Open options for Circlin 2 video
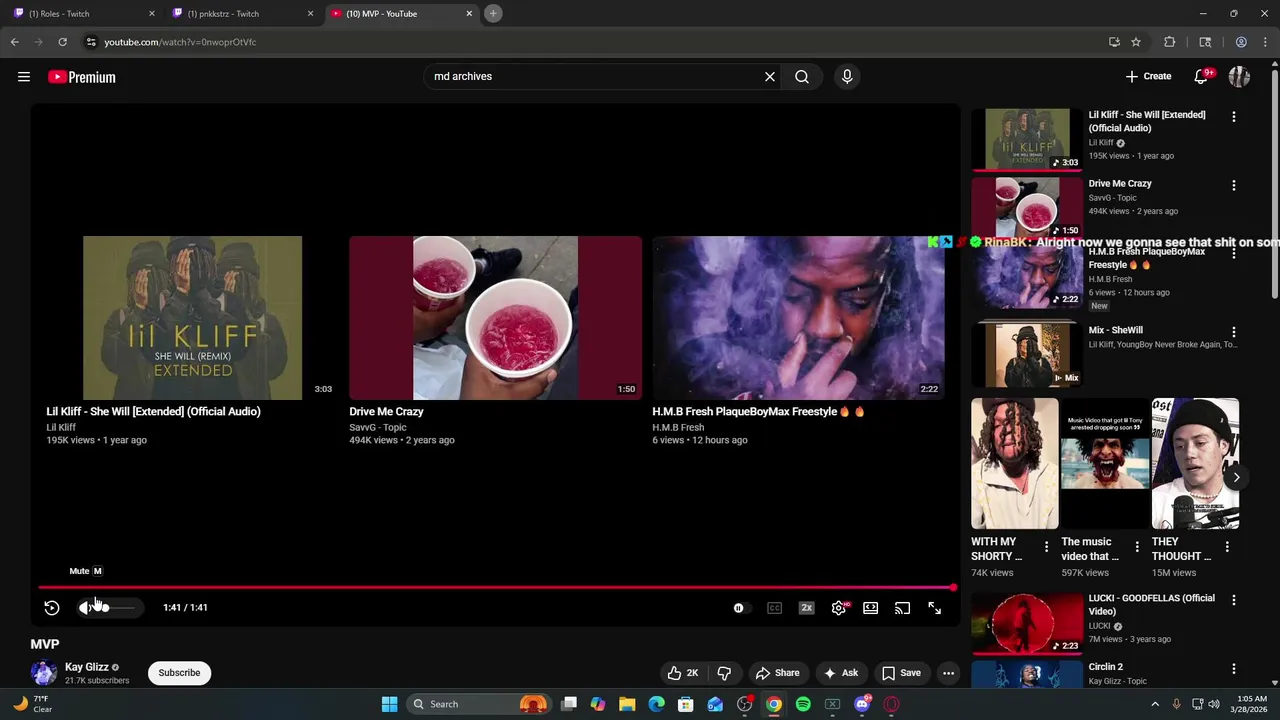This screenshot has width=1280, height=720. click(1234, 669)
